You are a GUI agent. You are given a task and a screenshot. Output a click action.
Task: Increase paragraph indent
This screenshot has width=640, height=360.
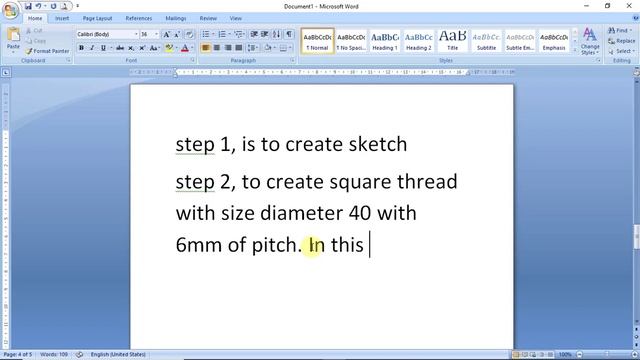(x=264, y=34)
